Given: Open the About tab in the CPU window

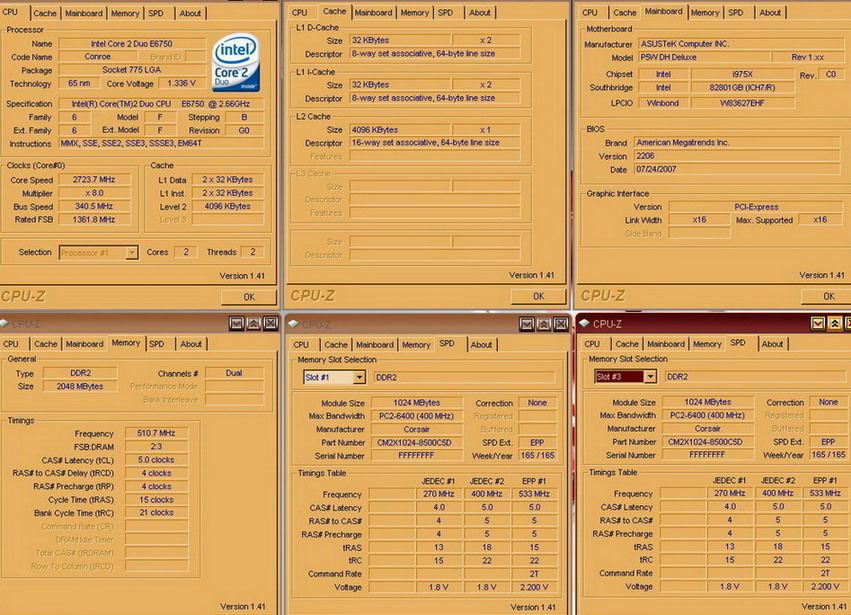Looking at the screenshot, I should point(190,13).
